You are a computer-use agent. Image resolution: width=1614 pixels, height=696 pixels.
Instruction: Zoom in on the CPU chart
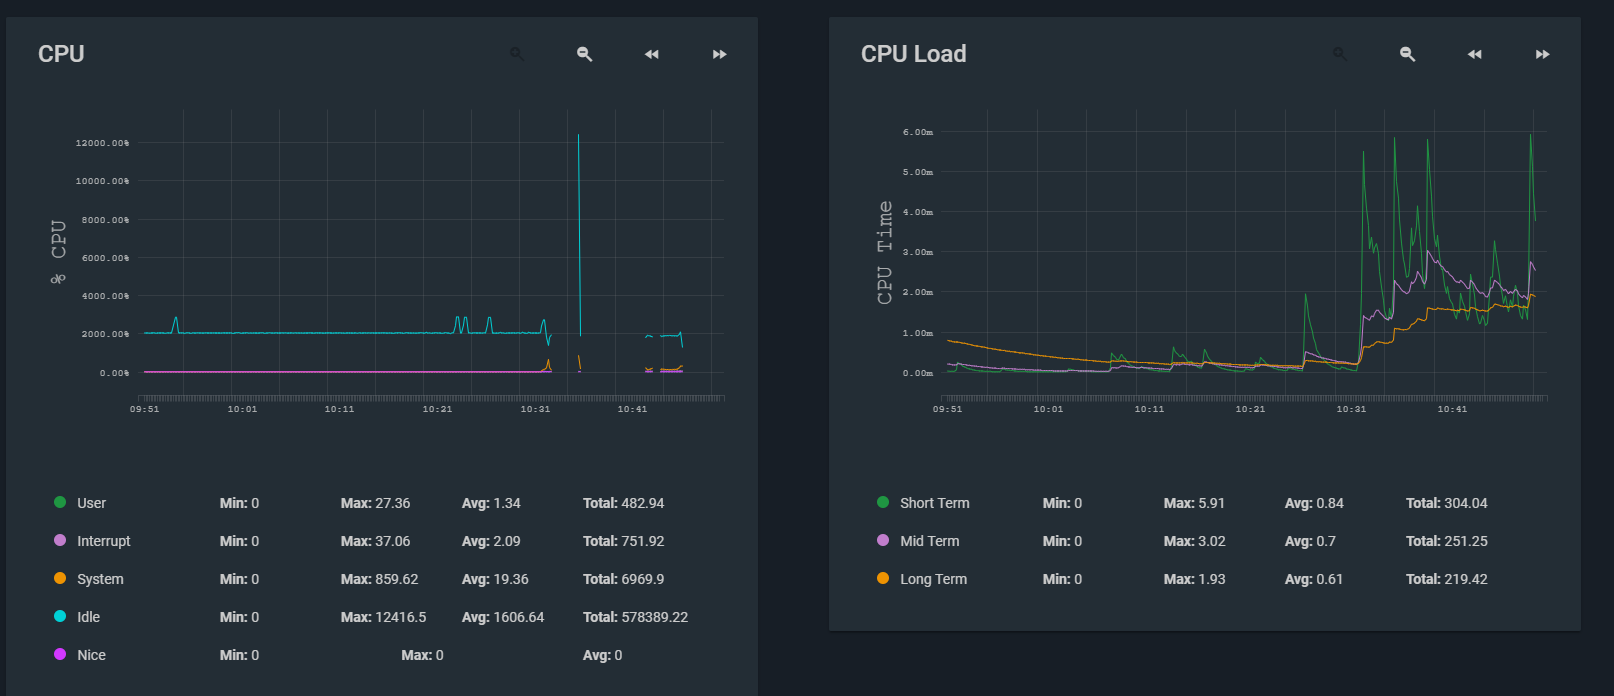[517, 54]
